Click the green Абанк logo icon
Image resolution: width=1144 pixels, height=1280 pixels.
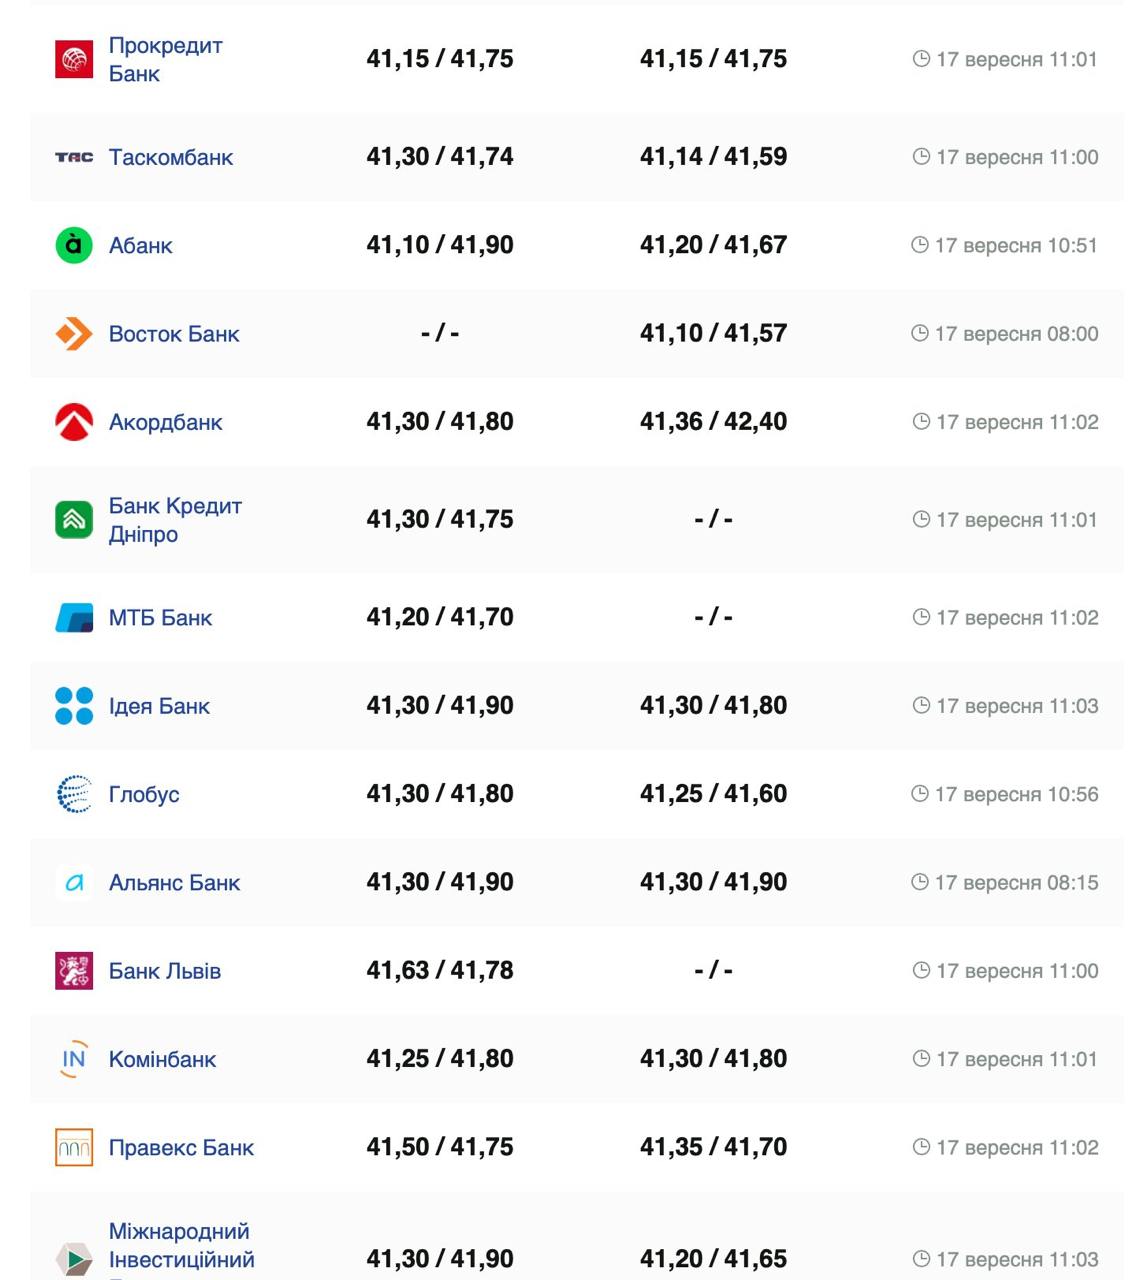[74, 245]
